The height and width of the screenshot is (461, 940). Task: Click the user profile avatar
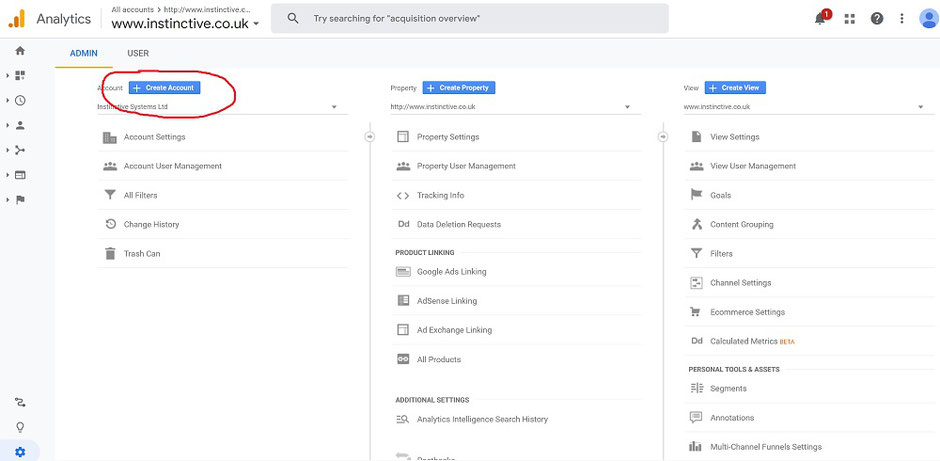(929, 19)
